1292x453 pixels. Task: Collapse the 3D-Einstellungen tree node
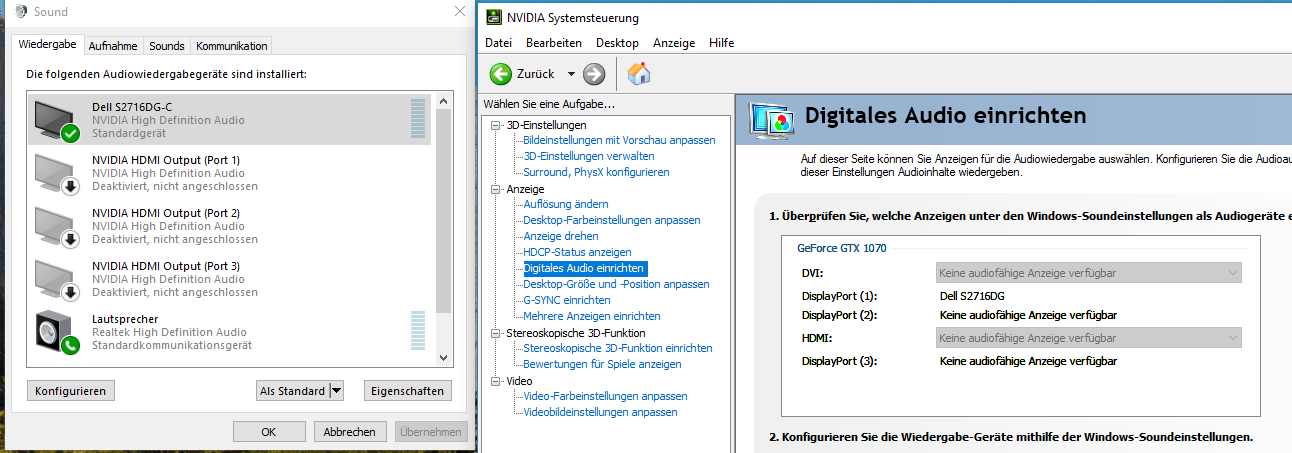pos(497,125)
